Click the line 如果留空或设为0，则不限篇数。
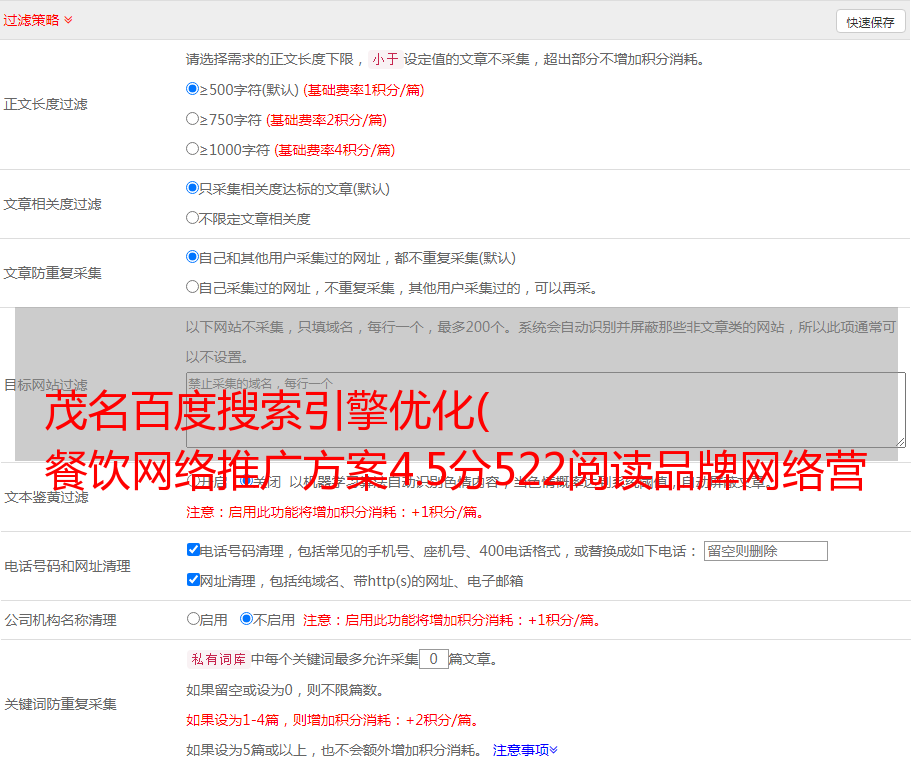912x768 pixels. [x=285, y=690]
